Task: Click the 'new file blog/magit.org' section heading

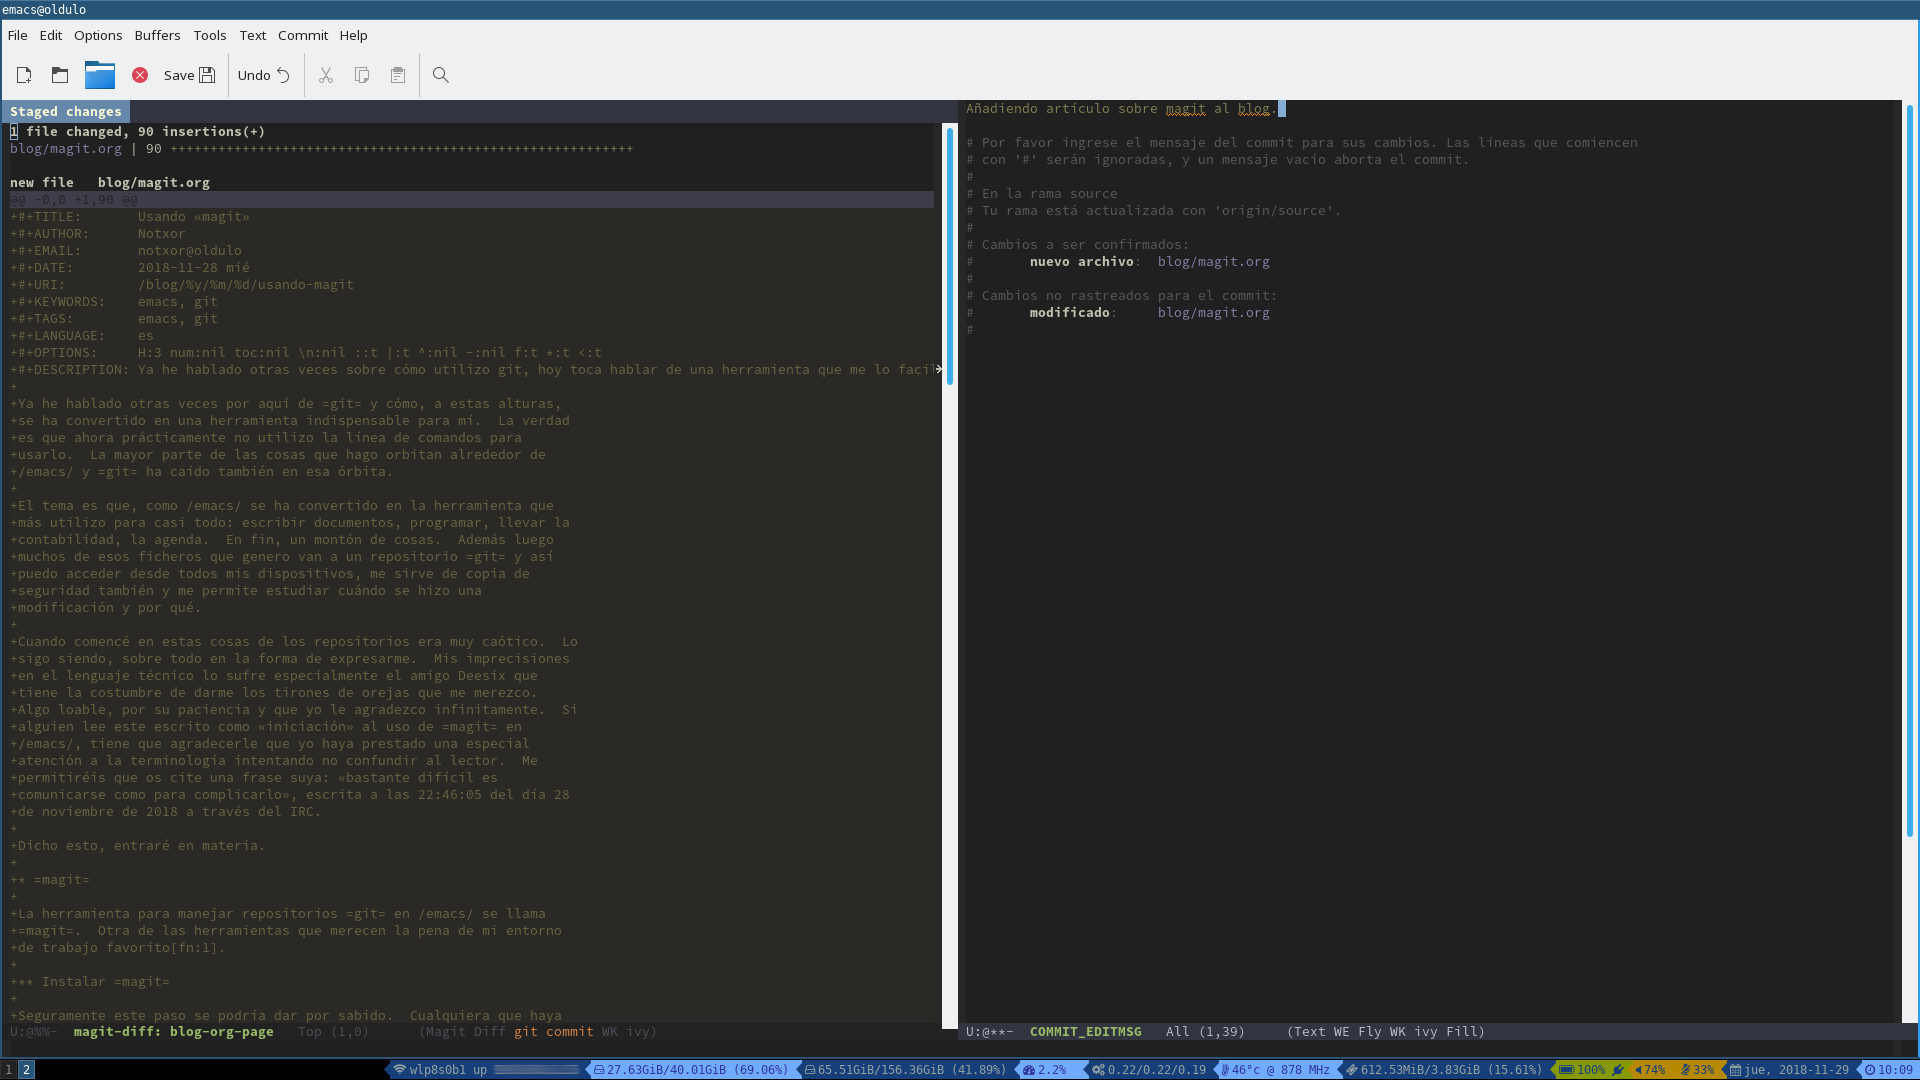Action: 110,183
